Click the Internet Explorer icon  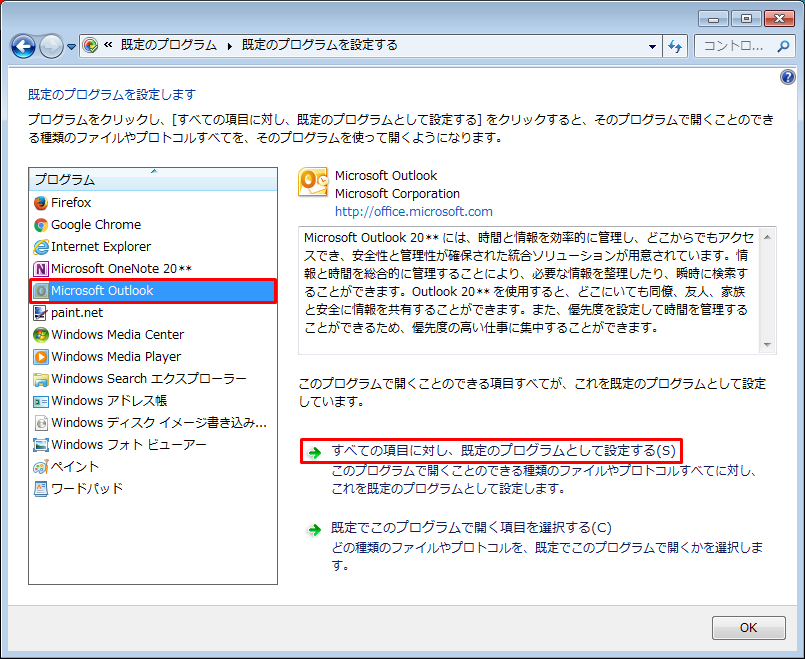(41, 247)
